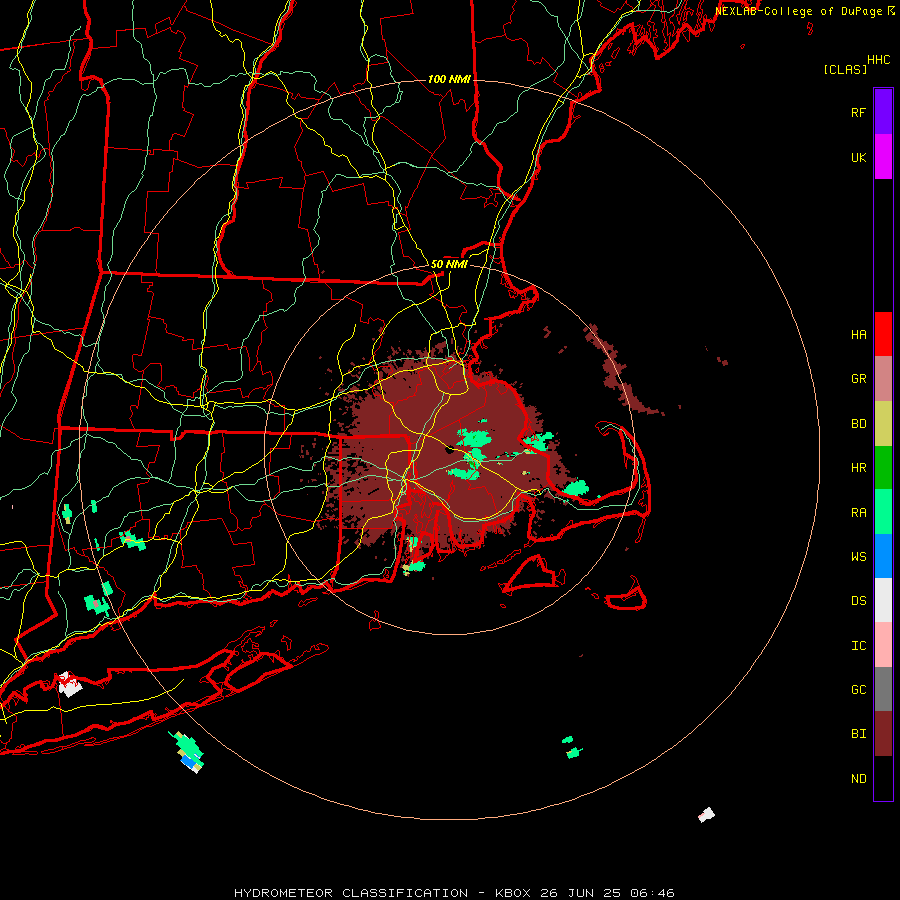Click the BI legend label
This screenshot has width=900, height=900.
(858, 734)
